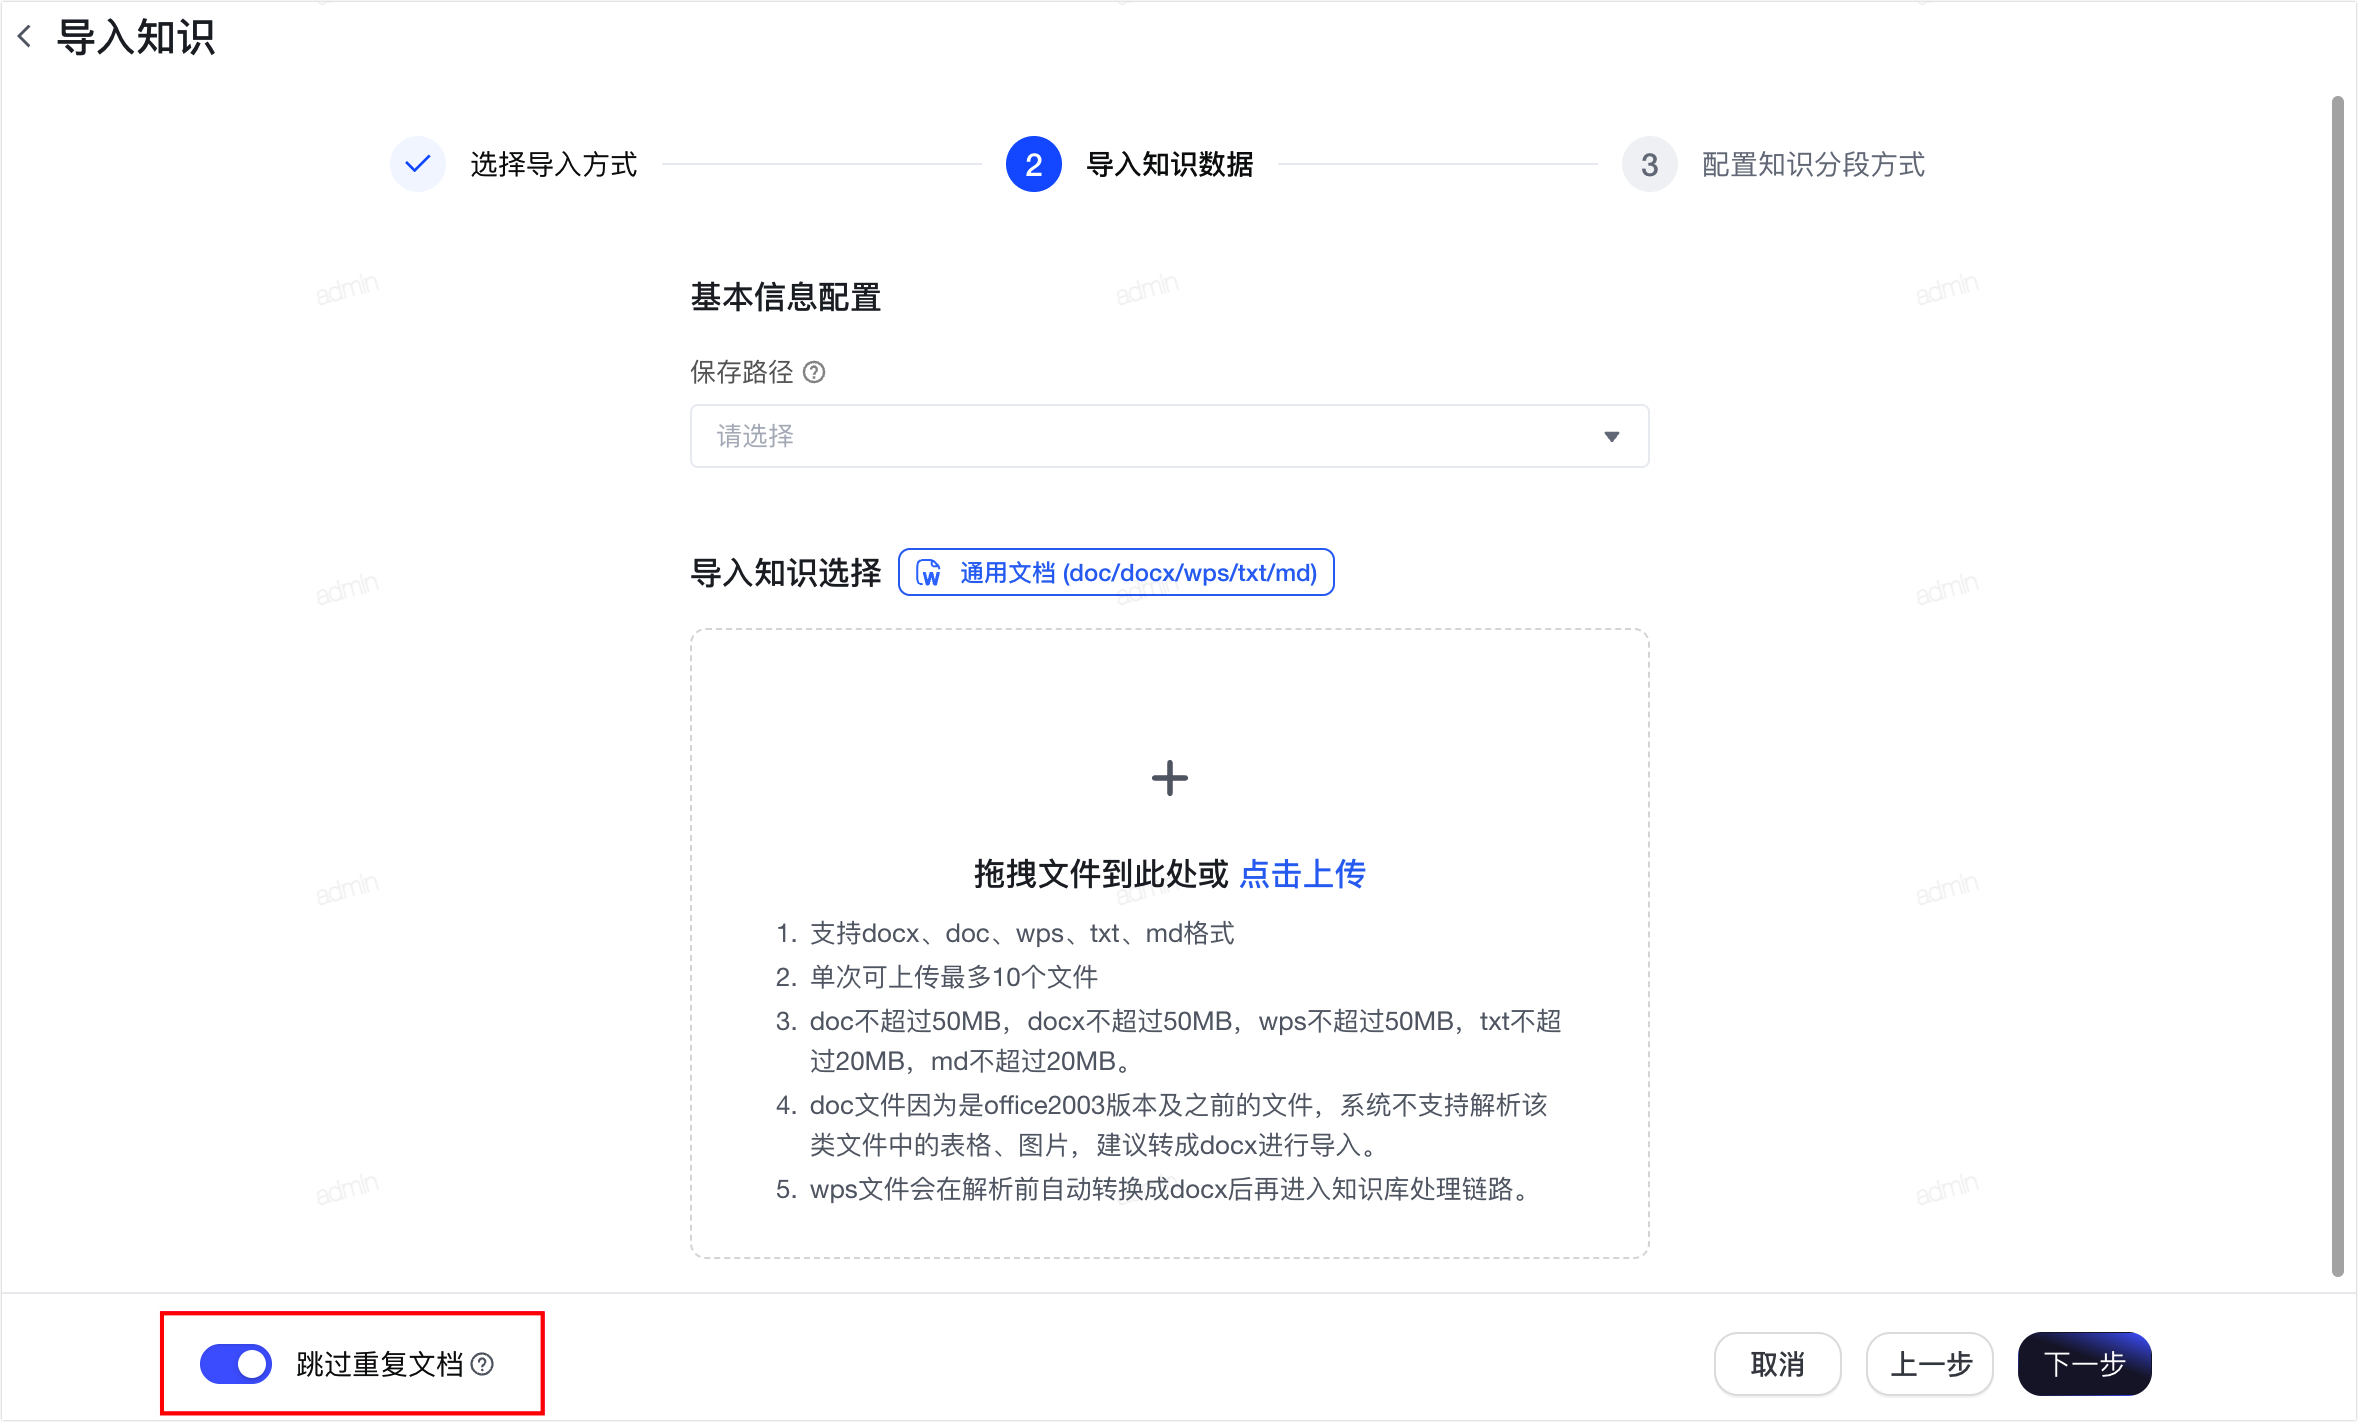Click the line 支持docx、doc、wps、txt、md格式
Image resolution: width=2358 pixels, height=1422 pixels.
coord(1021,933)
